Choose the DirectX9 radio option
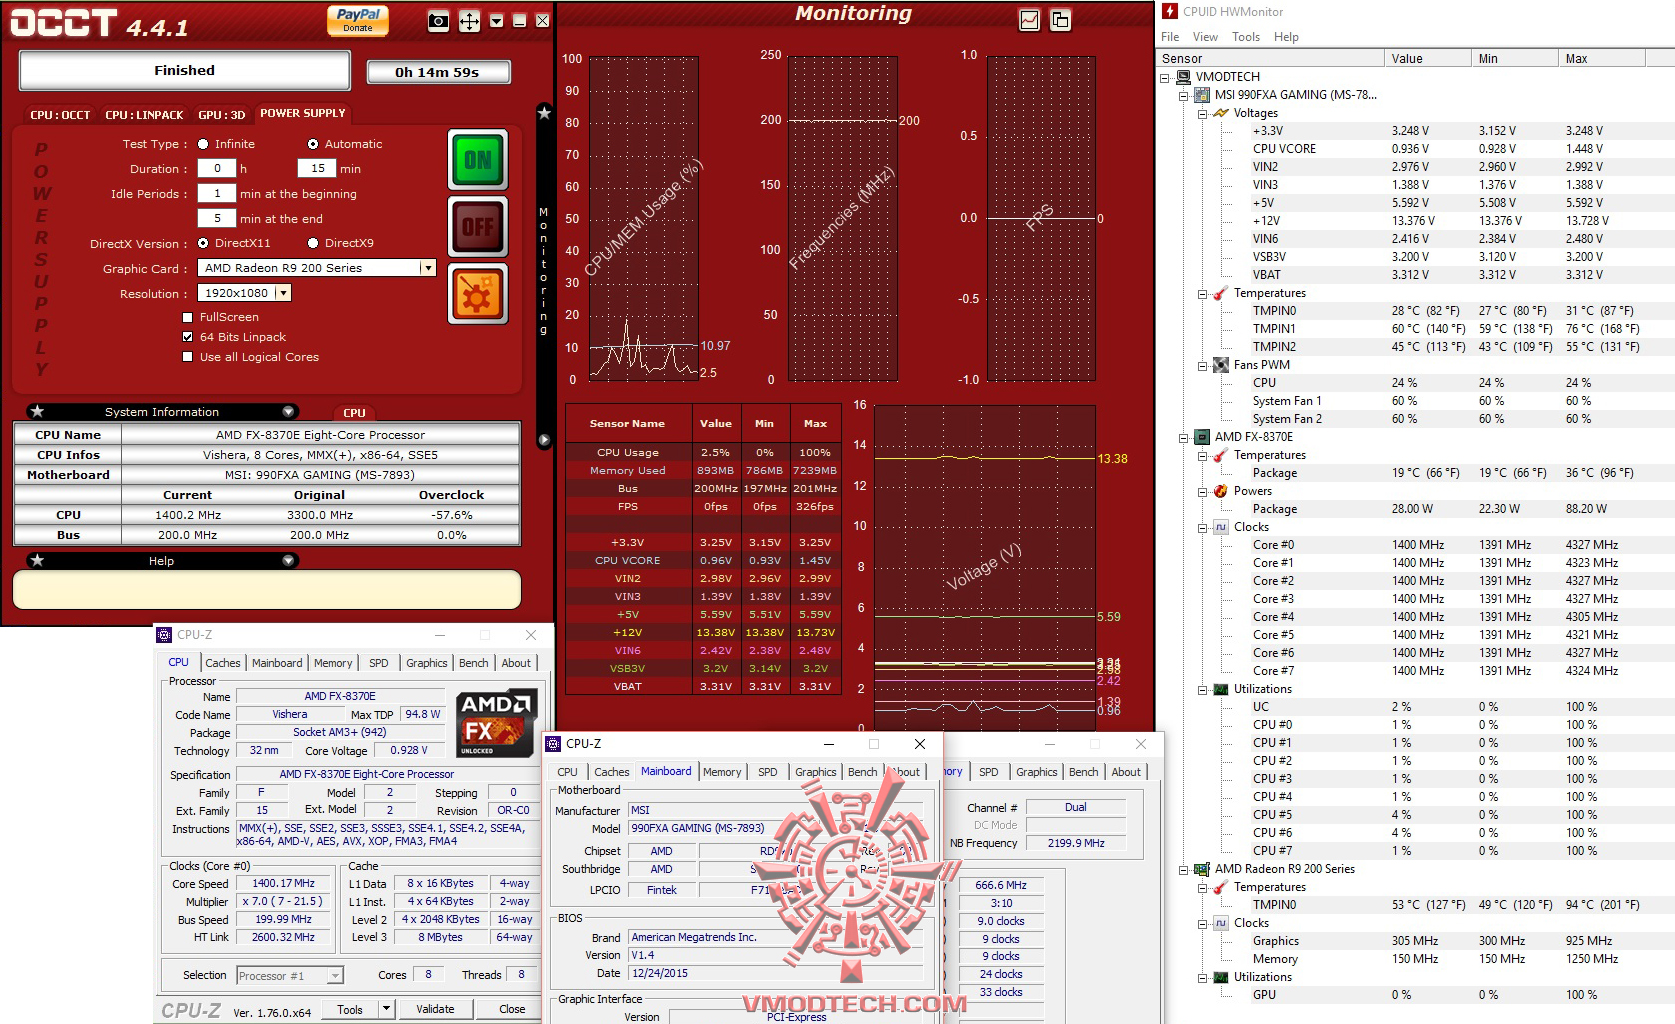1675x1024 pixels. pyautogui.click(x=313, y=243)
